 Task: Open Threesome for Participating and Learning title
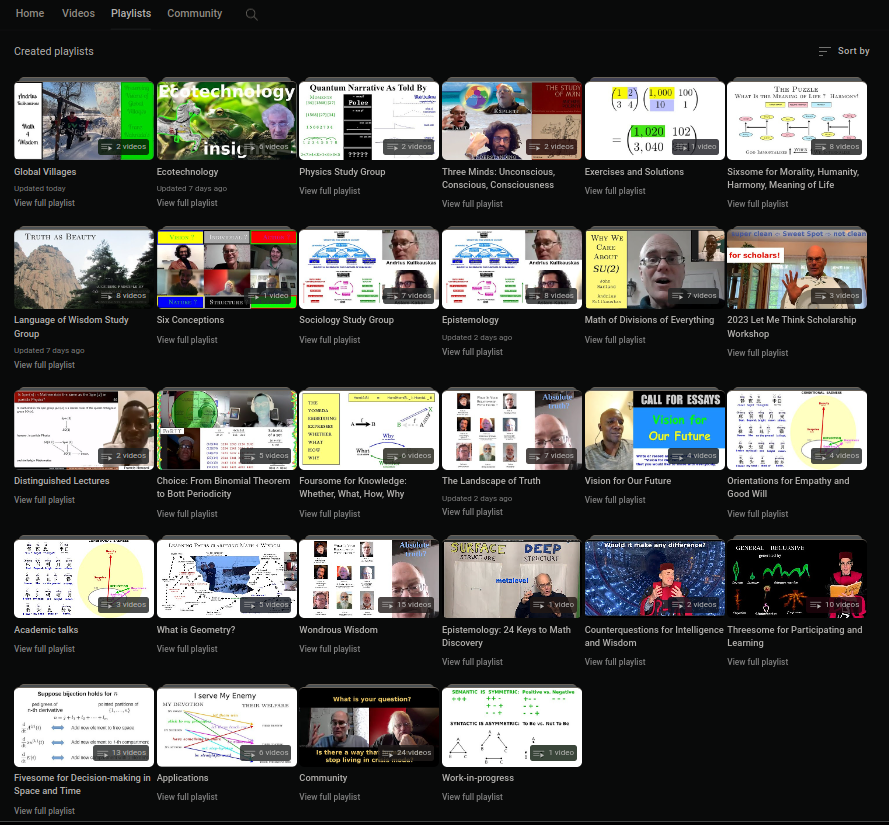[794, 636]
